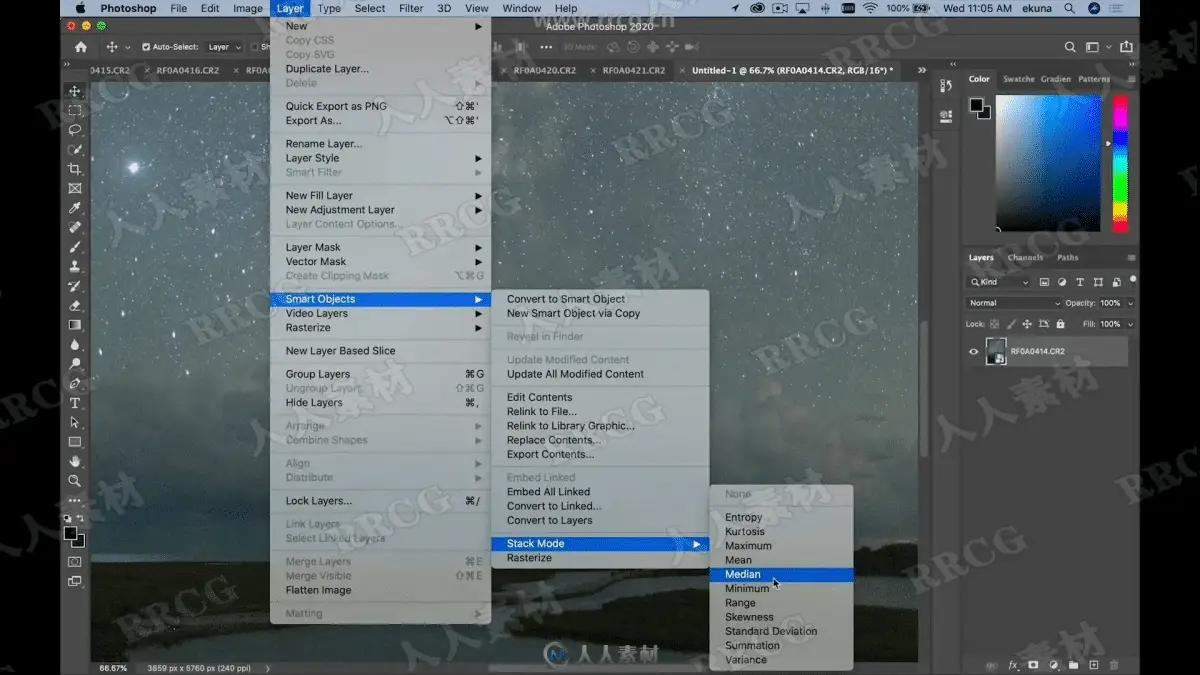Open the RF0A0420.CR2 document tab
The image size is (1200, 675).
pos(544,71)
